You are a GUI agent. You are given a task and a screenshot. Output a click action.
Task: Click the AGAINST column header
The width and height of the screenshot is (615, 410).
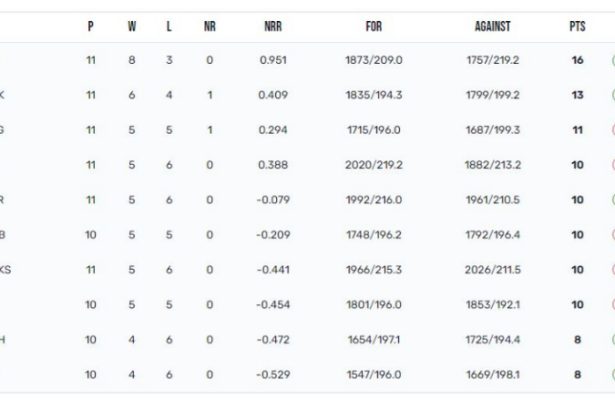click(x=493, y=27)
